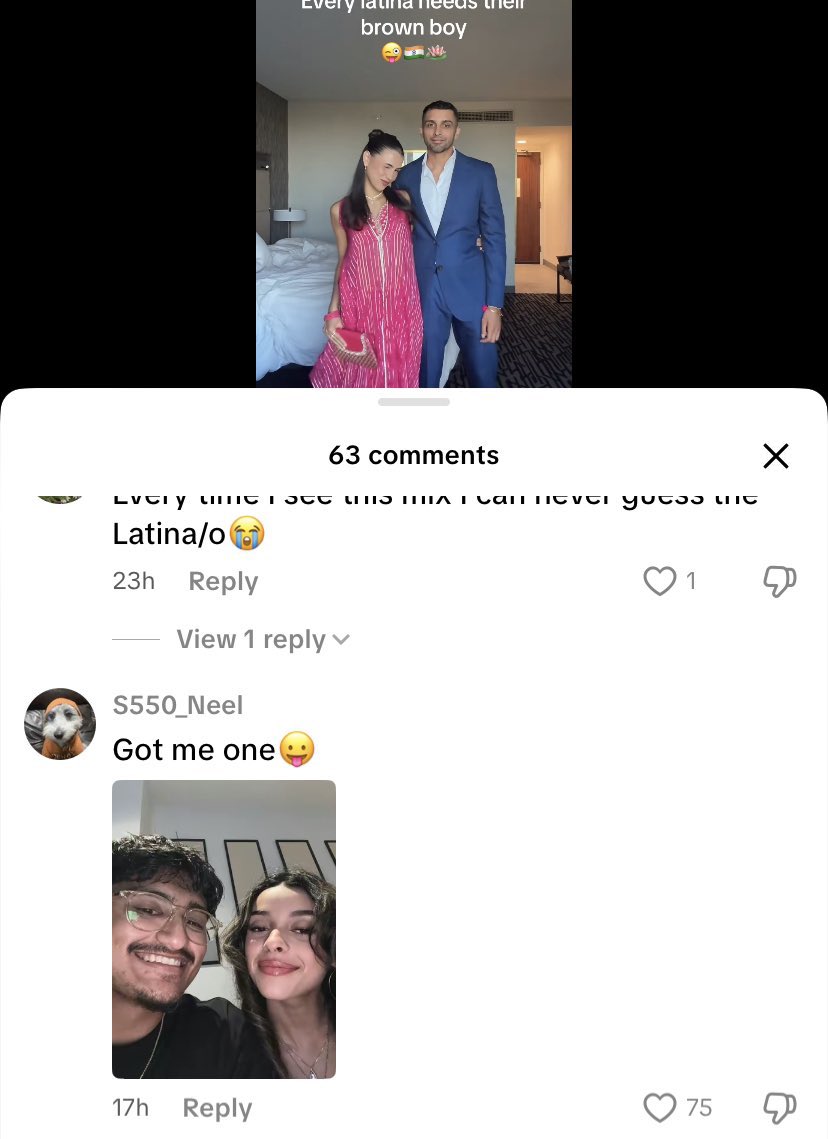This screenshot has height=1139, width=828.
Task: Reply to the 23h comment
Action: click(223, 581)
